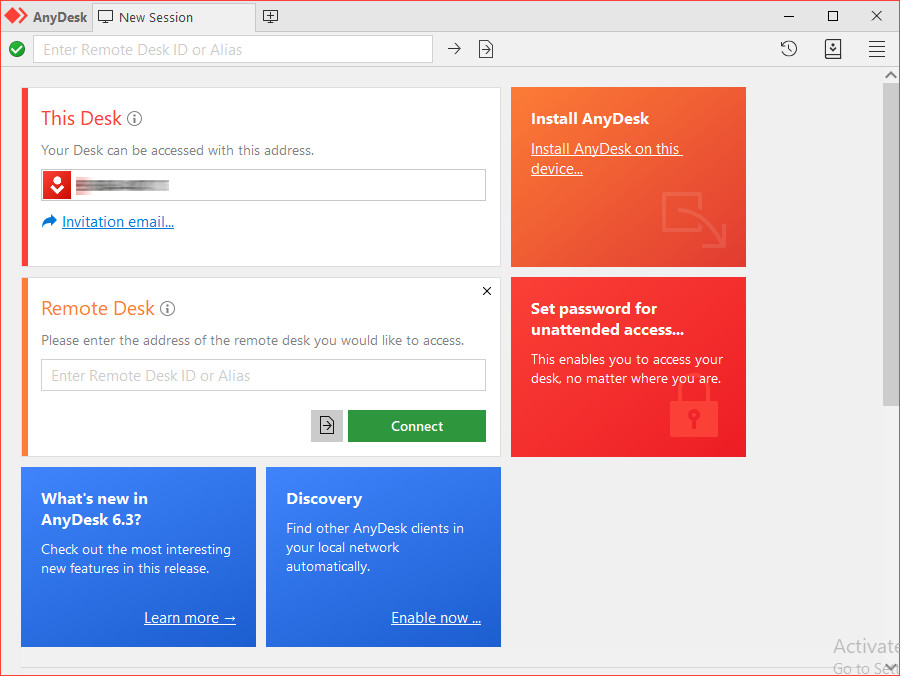Click the scrollbar up arrow
Viewport: 900px width, 676px height.
pos(890,75)
